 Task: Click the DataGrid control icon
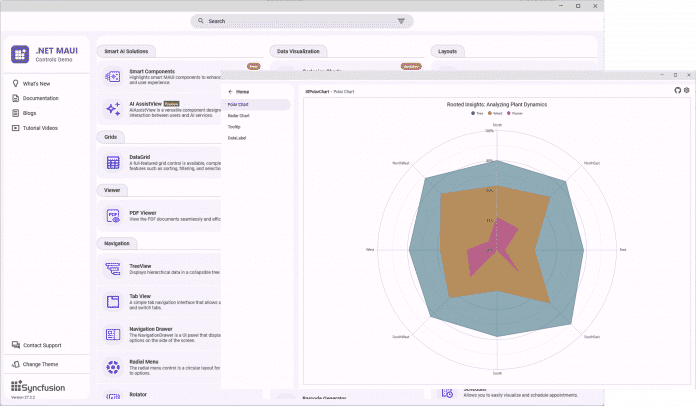113,162
